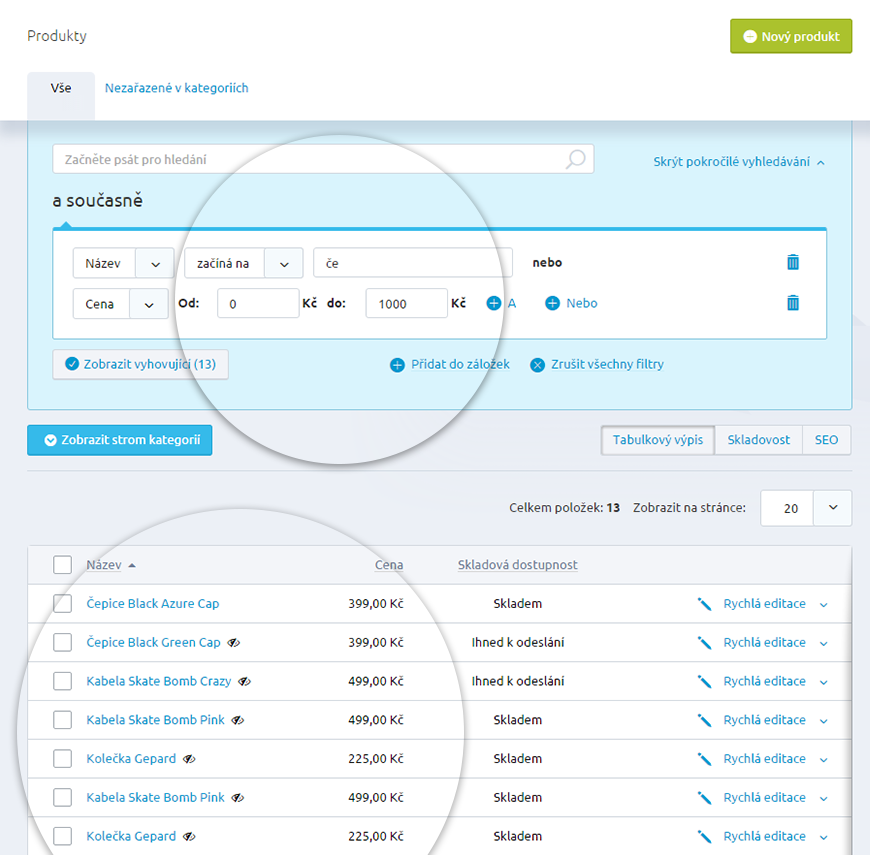Expand quick edit options for Čepice Black Azure Cap
870x855 pixels.
824,605
